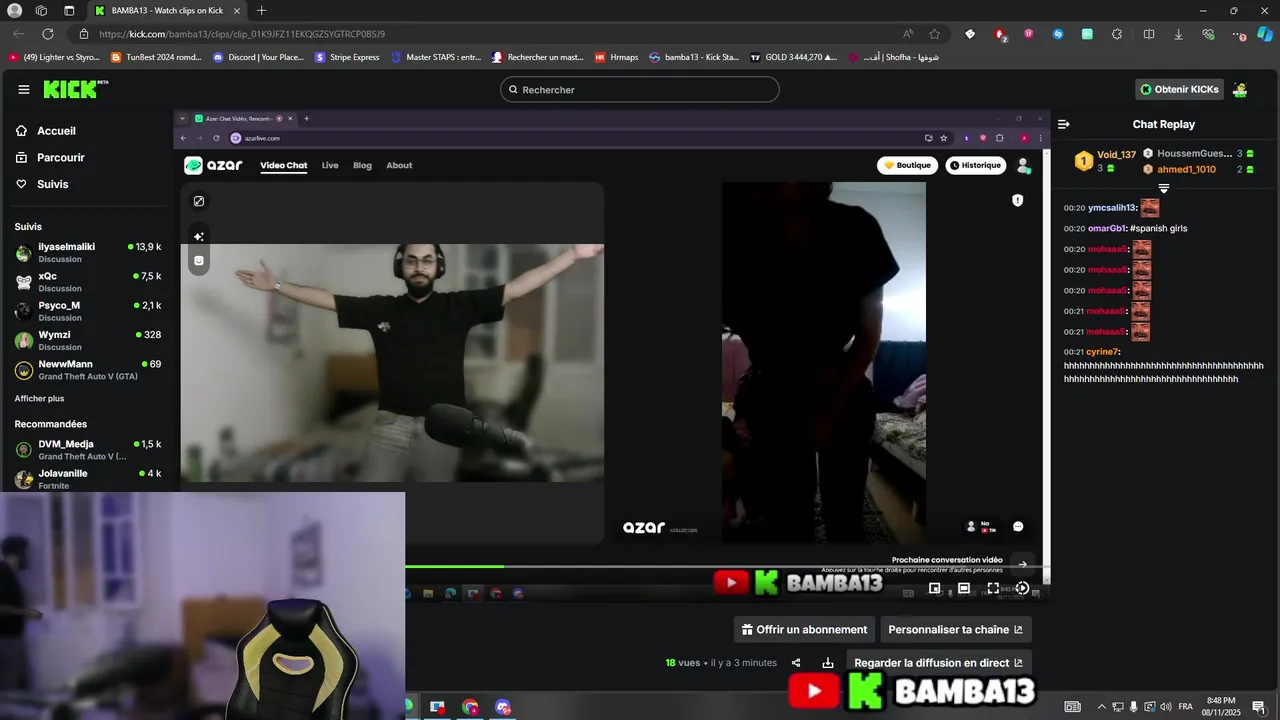Viewport: 1280px width, 720px height.
Task: Collapse the Chat Replay panel
Action: pyautogui.click(x=1064, y=125)
